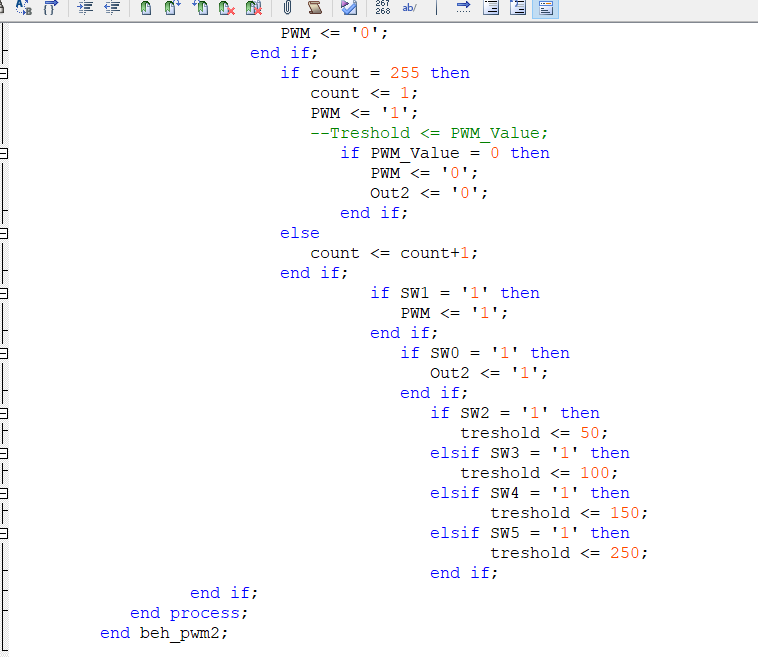Collapse the 'if SW1 = '1' then' block
Viewport: 758px width, 657px height.
3,293
